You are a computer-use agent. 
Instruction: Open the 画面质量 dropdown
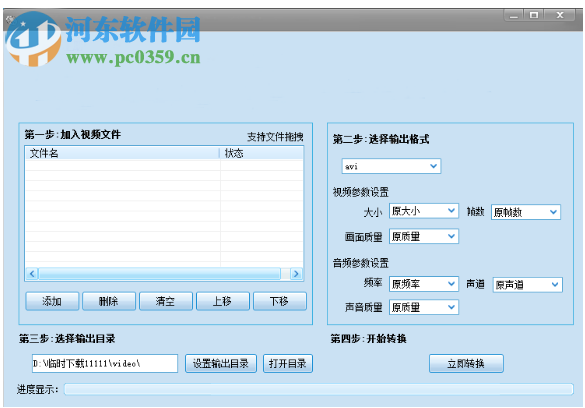coord(423,236)
